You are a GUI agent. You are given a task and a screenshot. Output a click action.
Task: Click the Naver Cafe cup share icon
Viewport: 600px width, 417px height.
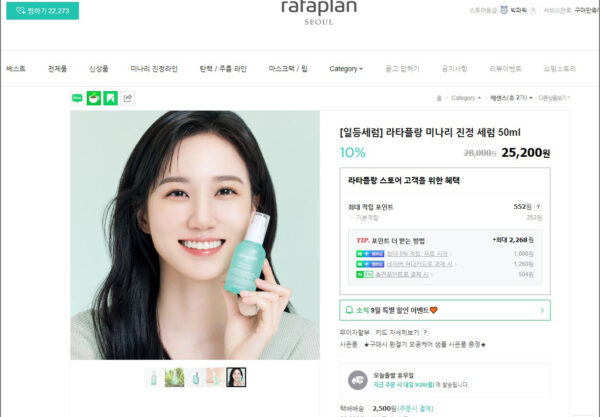click(94, 98)
